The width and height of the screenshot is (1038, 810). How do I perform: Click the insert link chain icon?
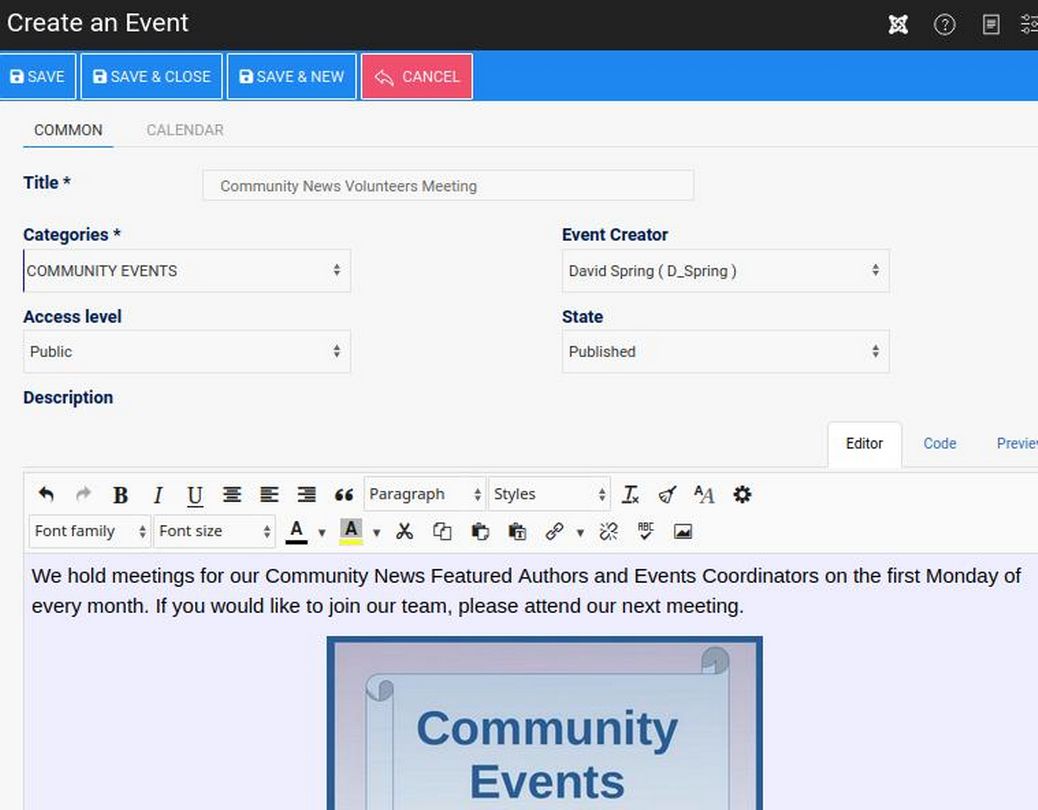tap(554, 531)
